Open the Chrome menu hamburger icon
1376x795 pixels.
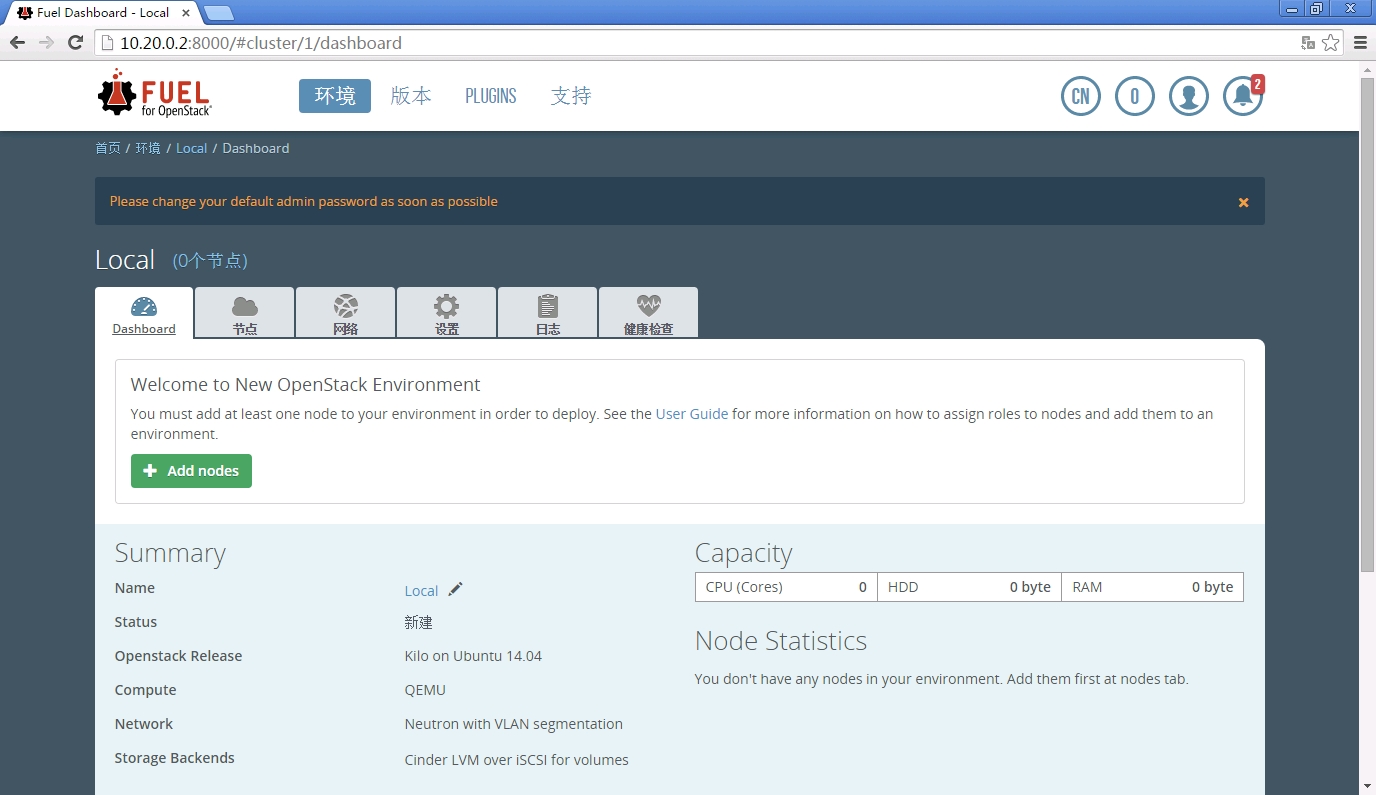[1360, 42]
